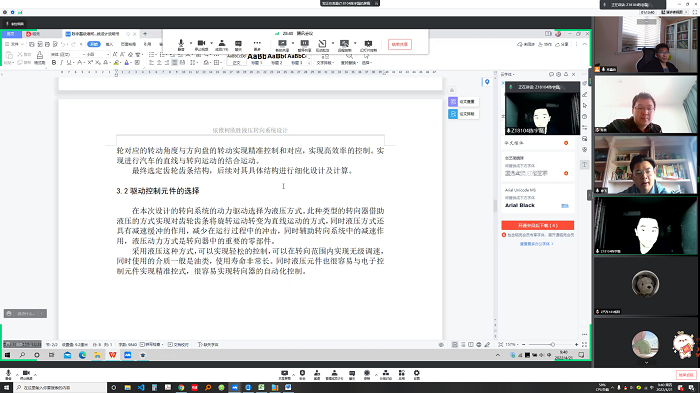
Task: Open the References ribbon tab
Action: (147, 44)
